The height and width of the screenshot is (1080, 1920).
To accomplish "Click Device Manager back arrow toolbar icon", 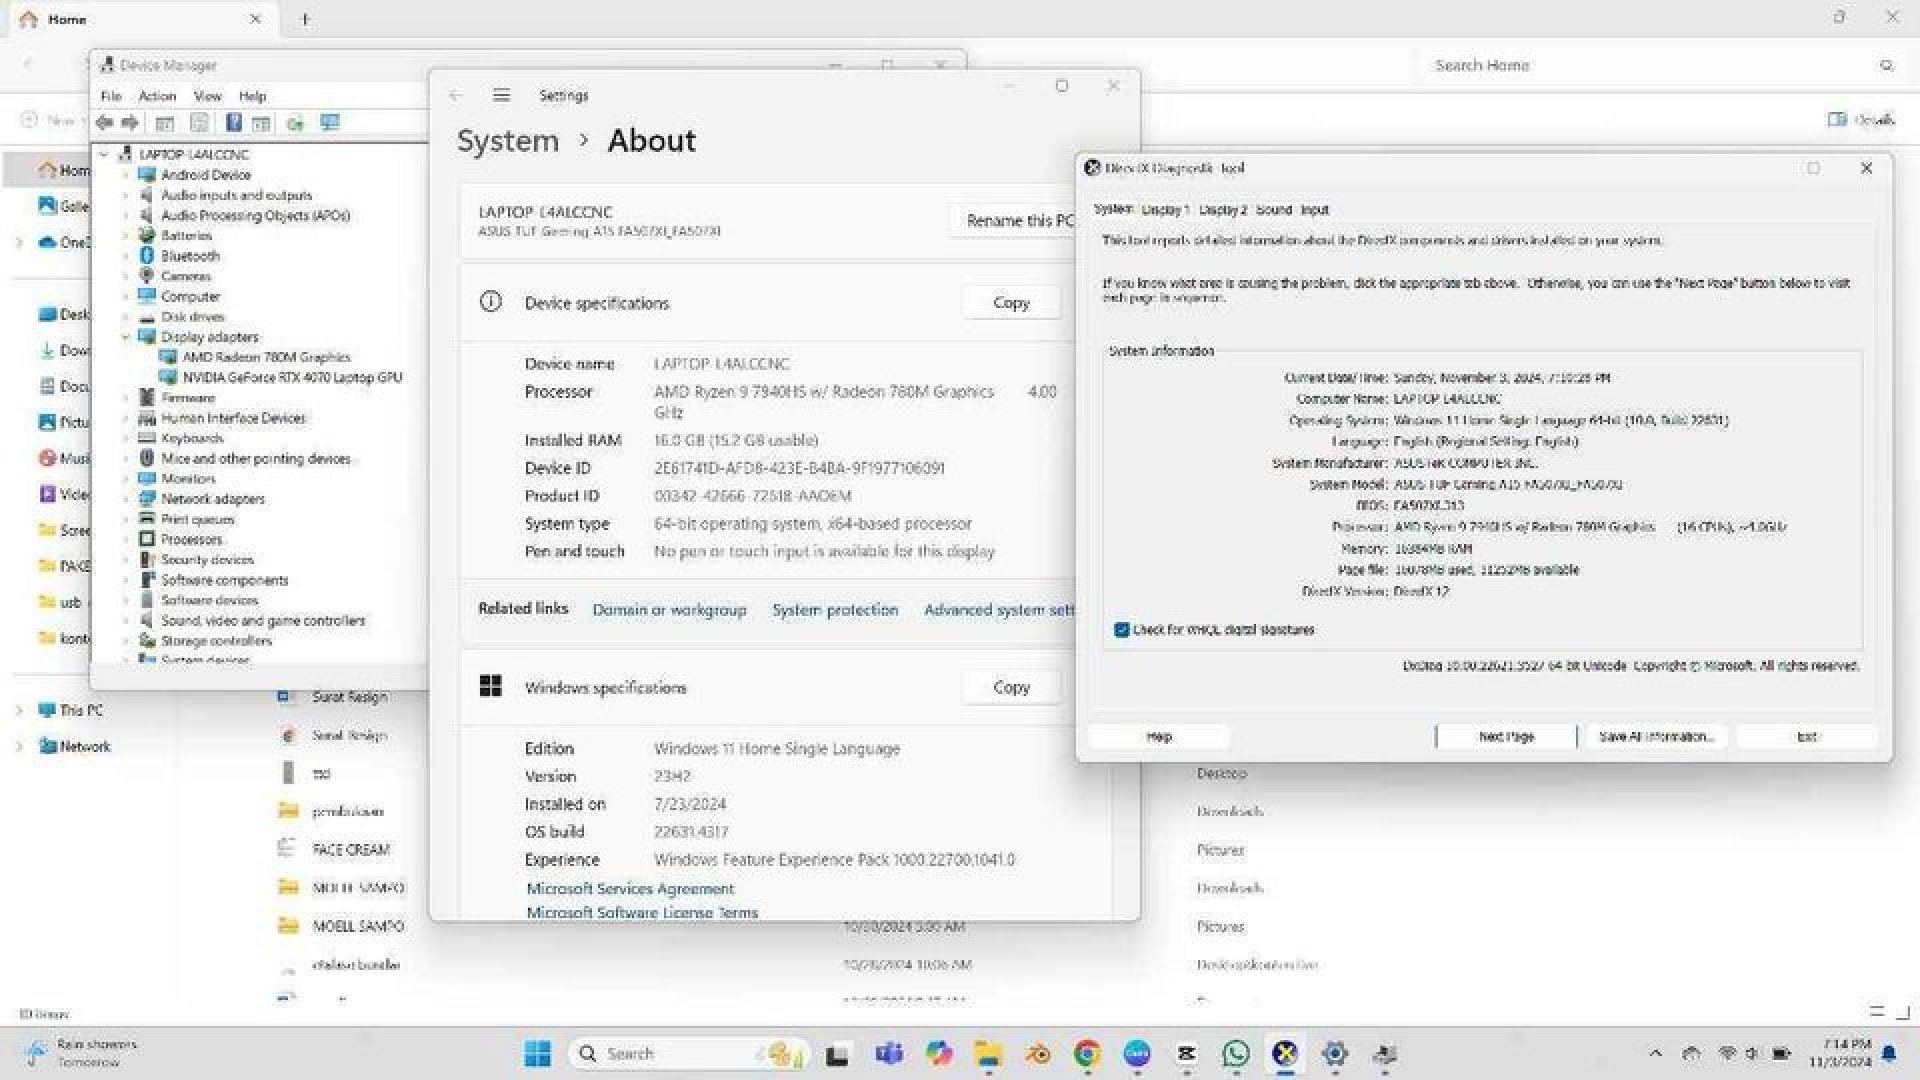I will click(x=104, y=123).
